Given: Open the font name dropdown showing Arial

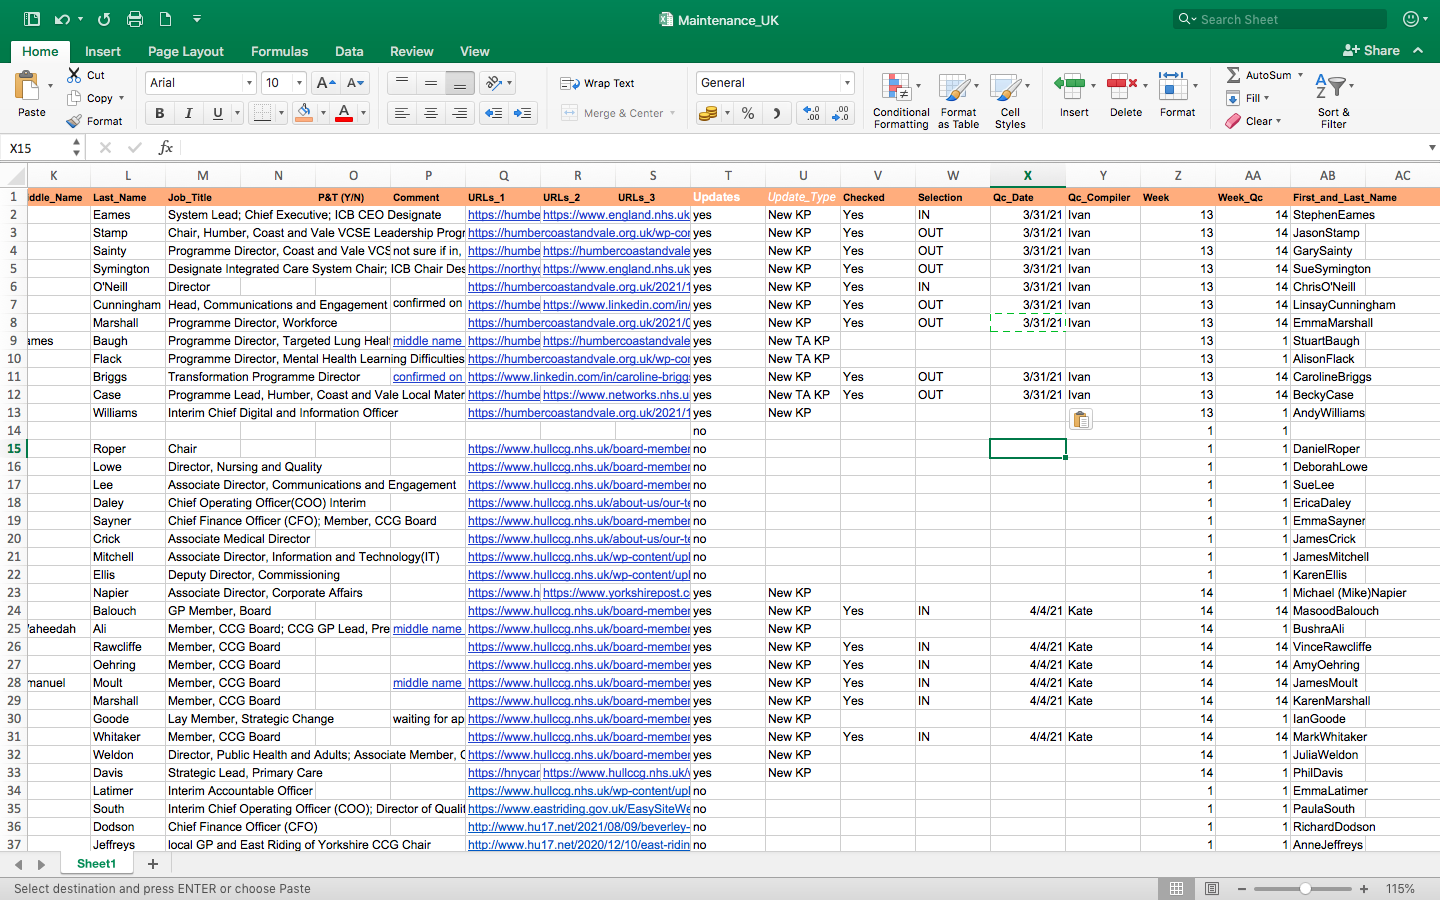Looking at the screenshot, I should 249,83.
